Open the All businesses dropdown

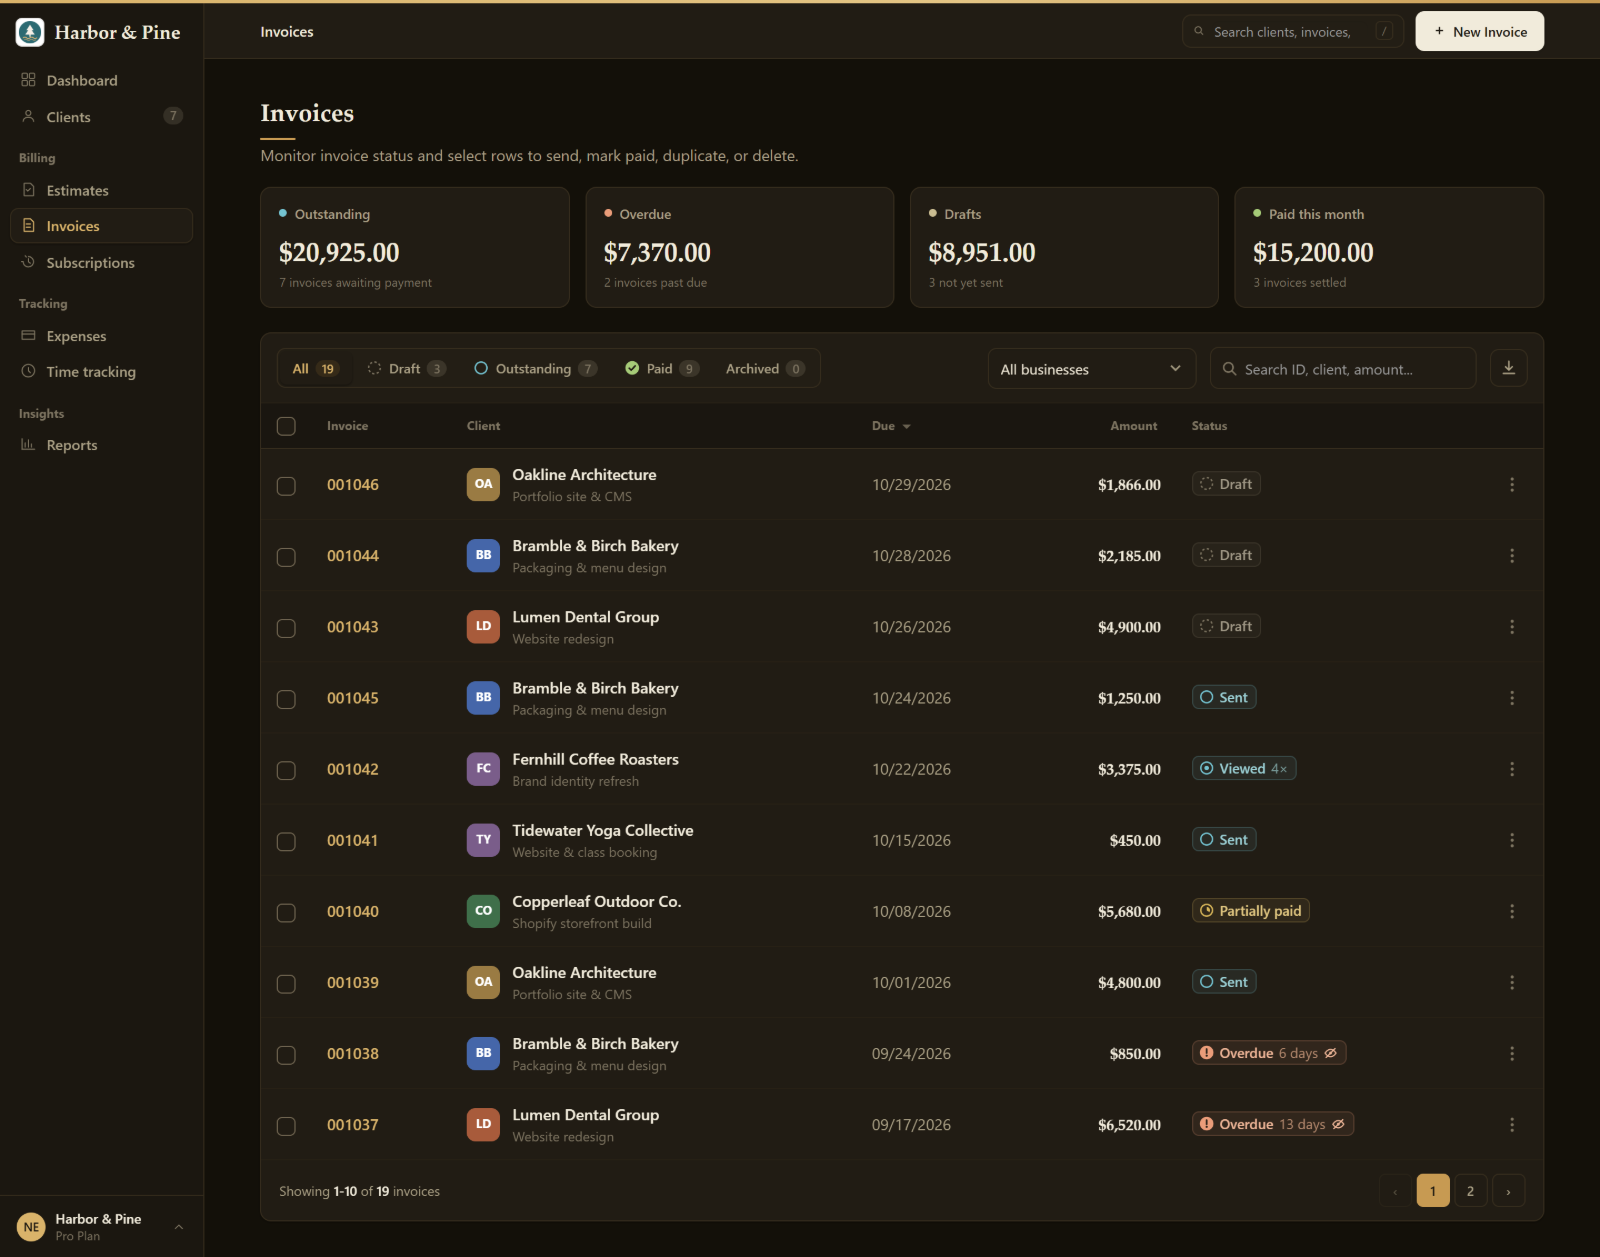pos(1092,369)
